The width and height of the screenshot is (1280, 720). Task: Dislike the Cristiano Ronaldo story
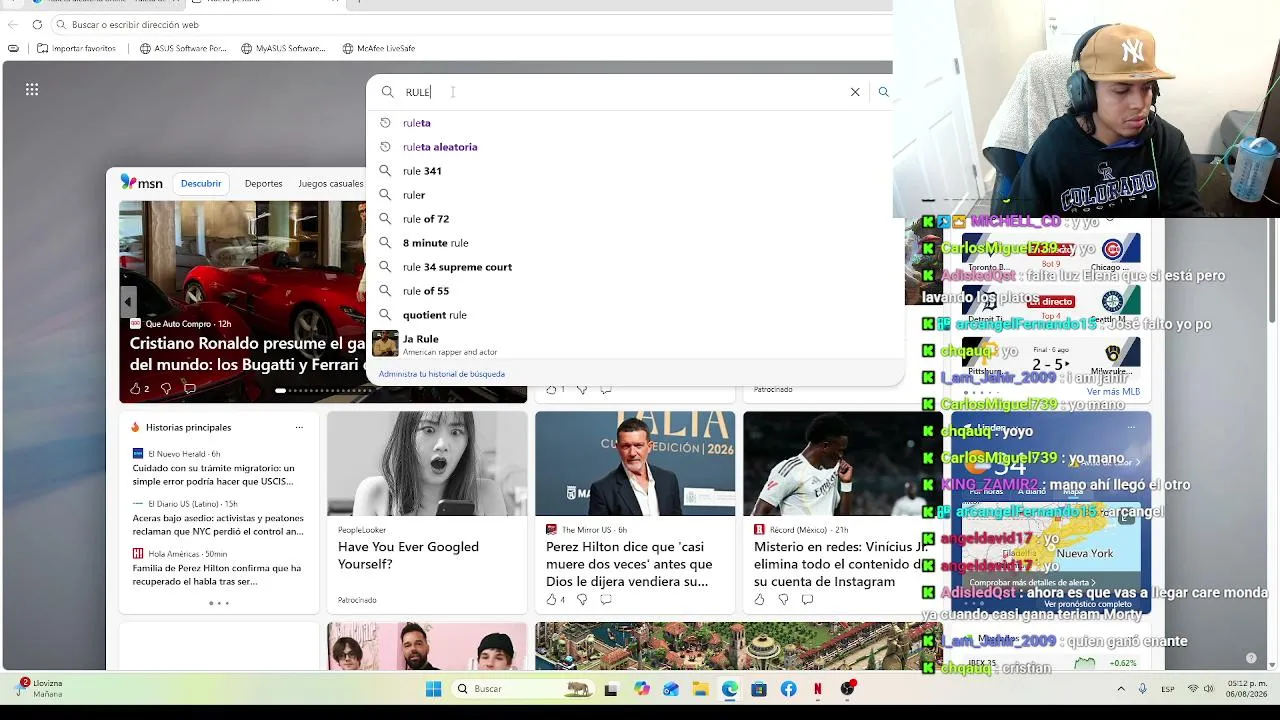tap(165, 389)
